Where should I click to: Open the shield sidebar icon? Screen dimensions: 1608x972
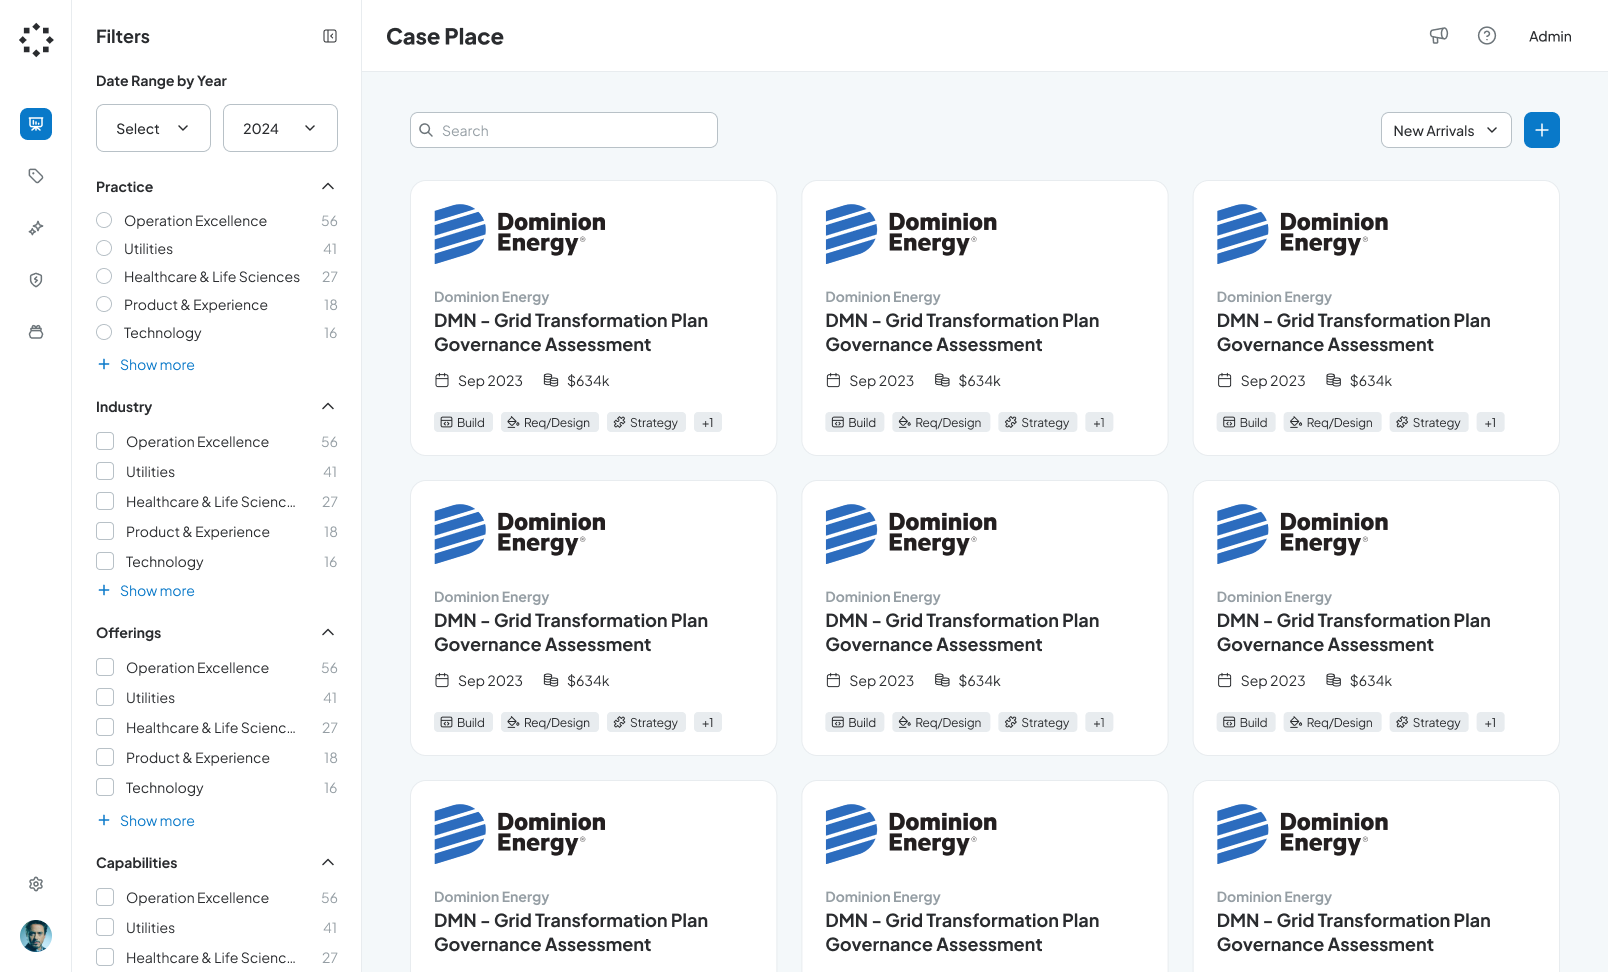[x=36, y=280]
